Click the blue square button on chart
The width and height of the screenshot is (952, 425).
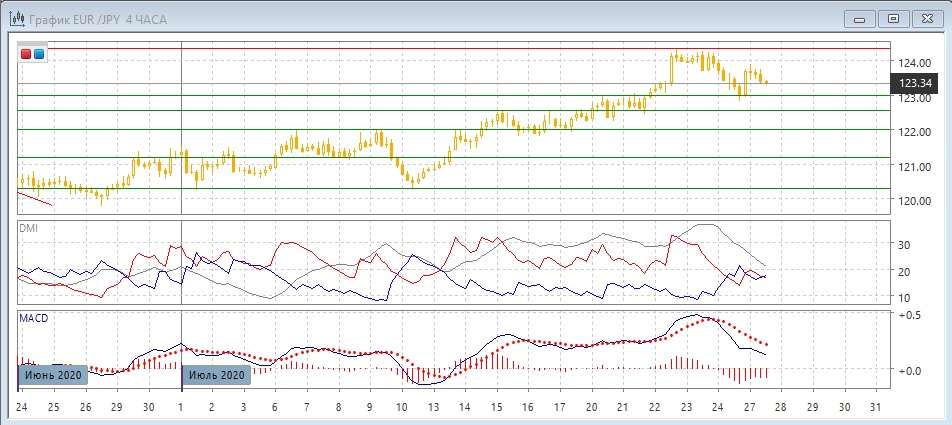click(x=39, y=54)
